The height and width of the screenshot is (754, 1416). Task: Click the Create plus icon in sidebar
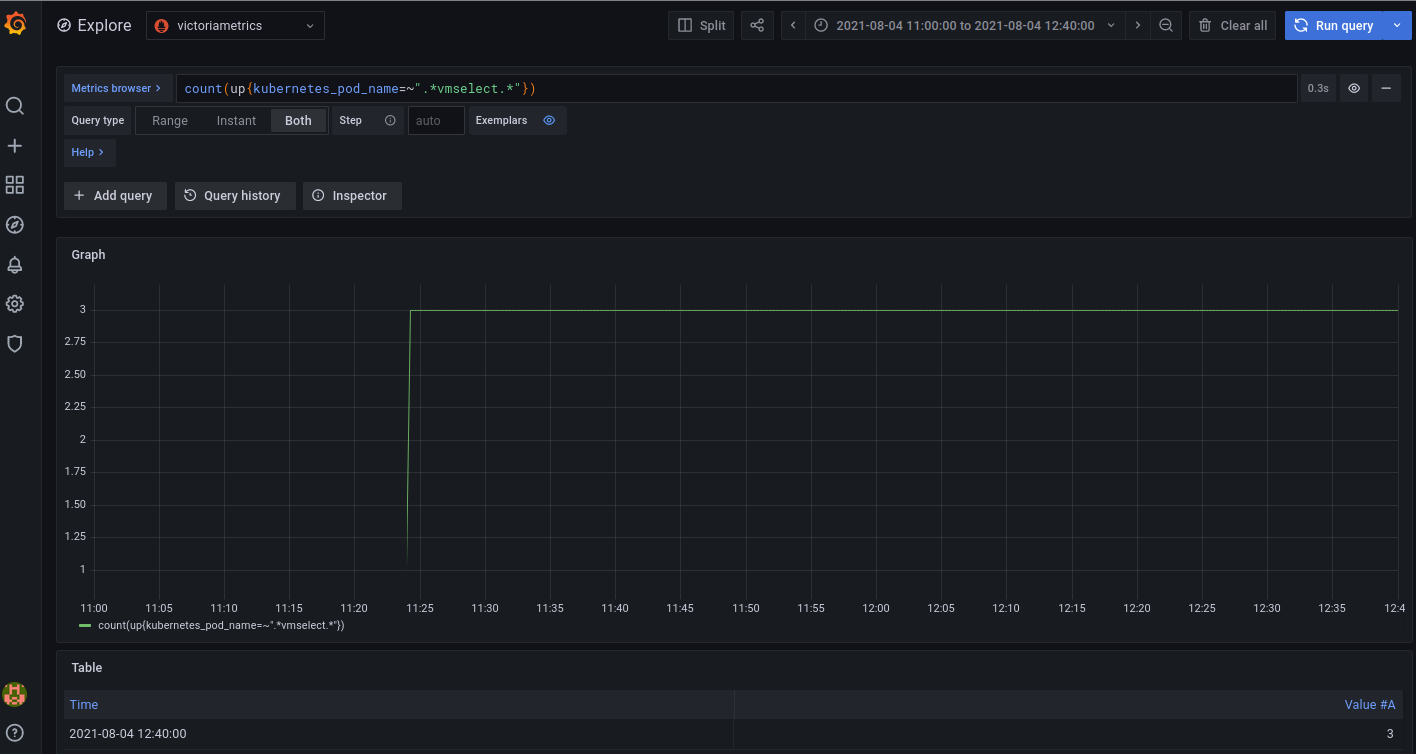click(x=15, y=146)
